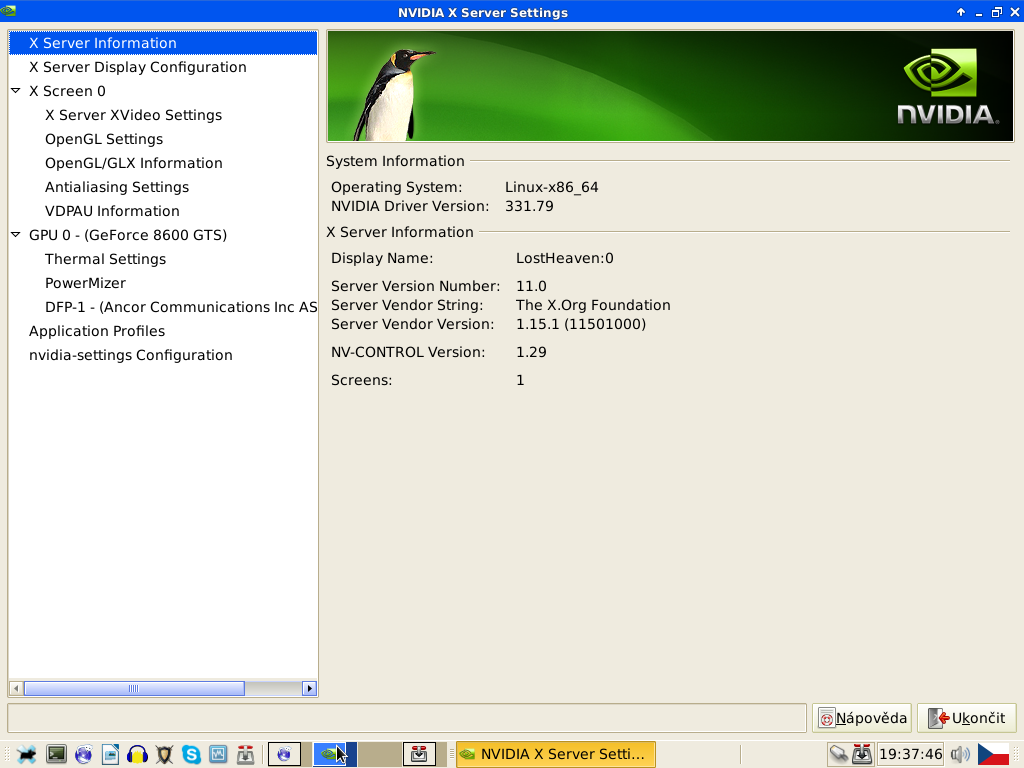Open nvidia-settings Configuration
Image resolution: width=1024 pixels, height=768 pixels.
coord(131,355)
